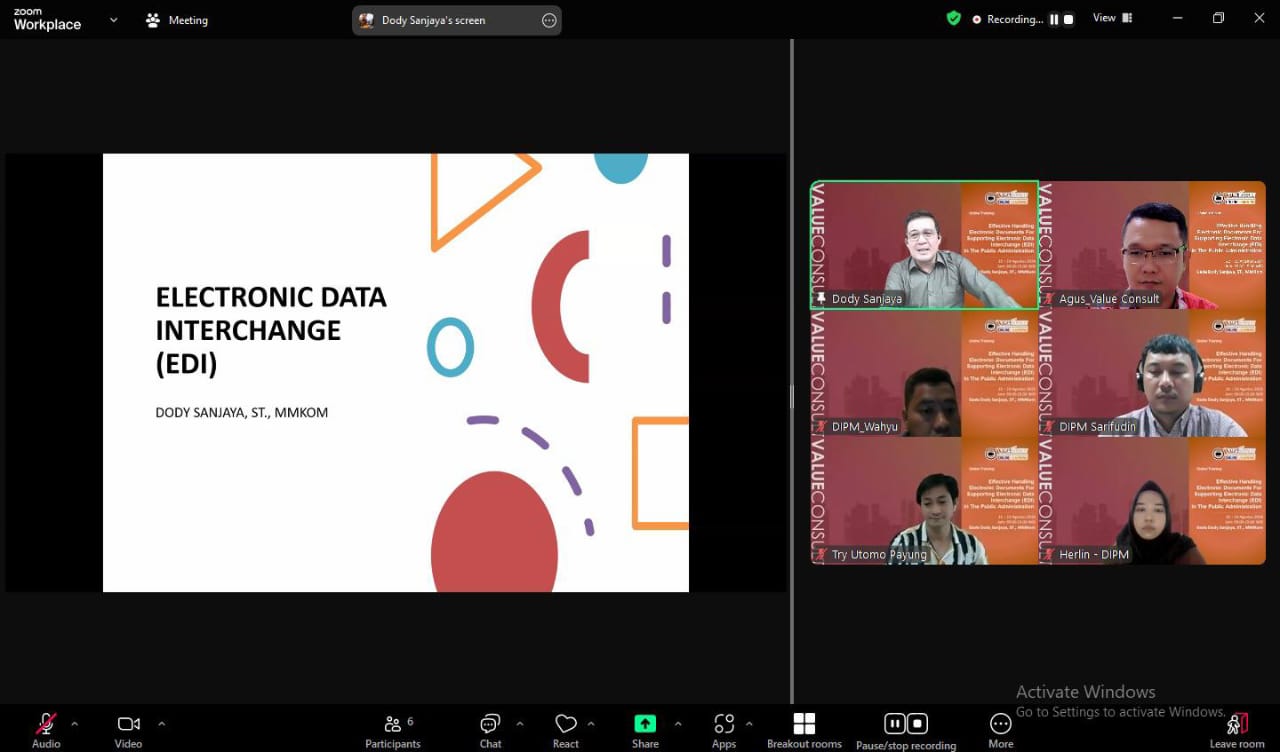The height and width of the screenshot is (752, 1280).
Task: Open the Participants panel
Action: (x=393, y=729)
